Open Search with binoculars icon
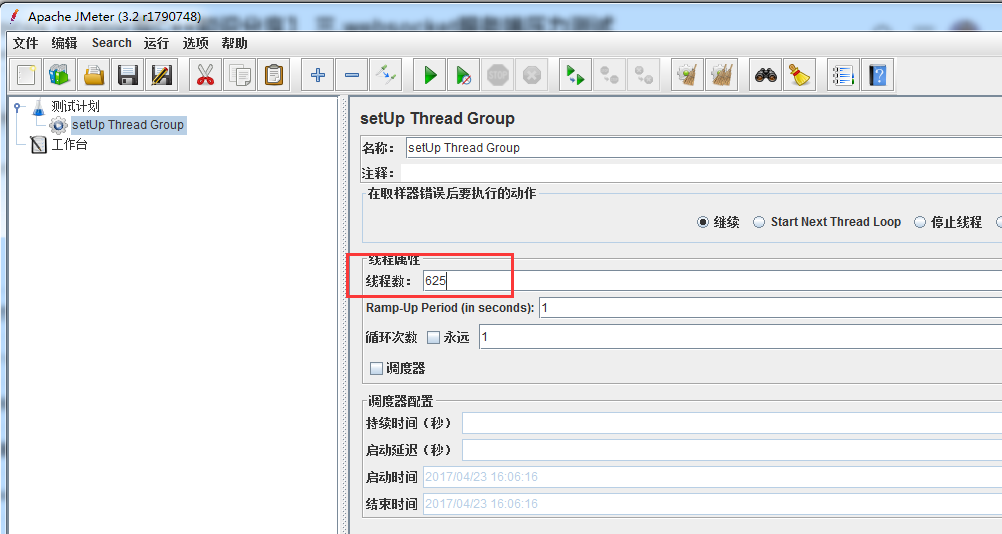The width and height of the screenshot is (1002, 534). pos(765,75)
